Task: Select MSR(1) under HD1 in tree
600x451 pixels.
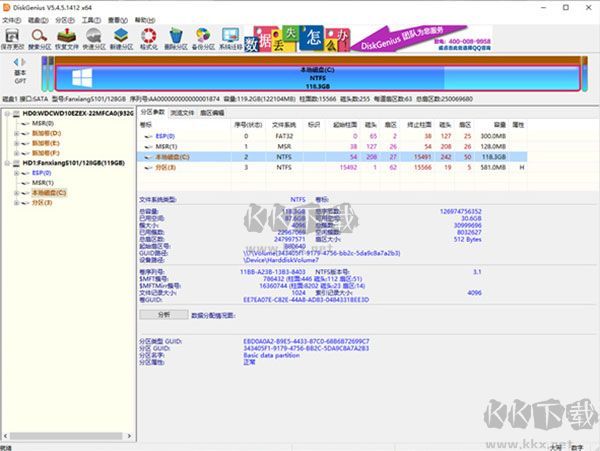Action: click(42, 183)
